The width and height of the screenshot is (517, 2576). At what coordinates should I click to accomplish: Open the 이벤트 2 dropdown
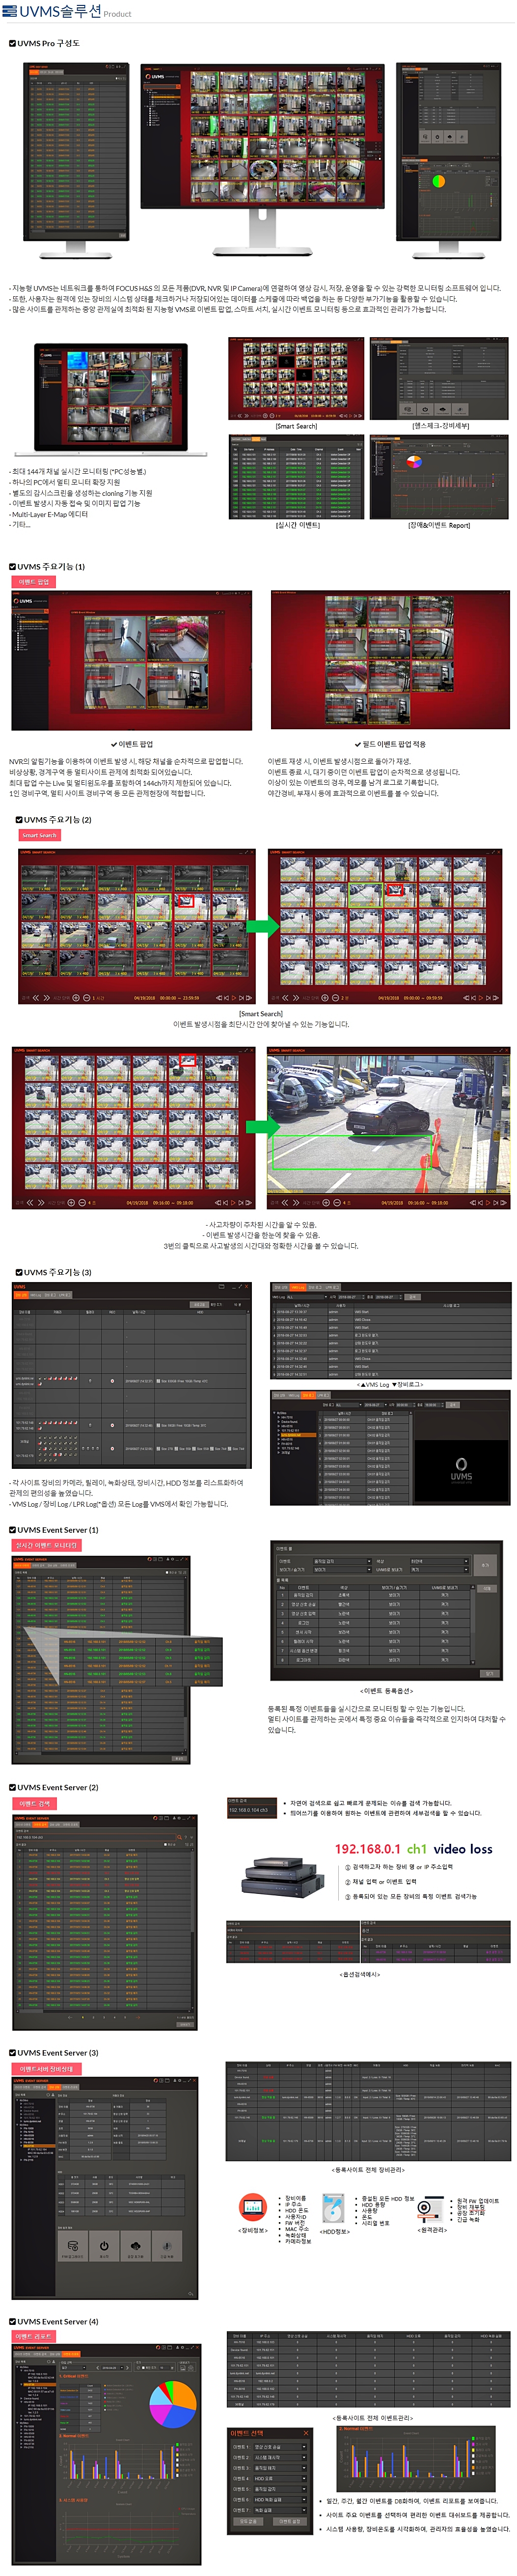click(280, 2457)
